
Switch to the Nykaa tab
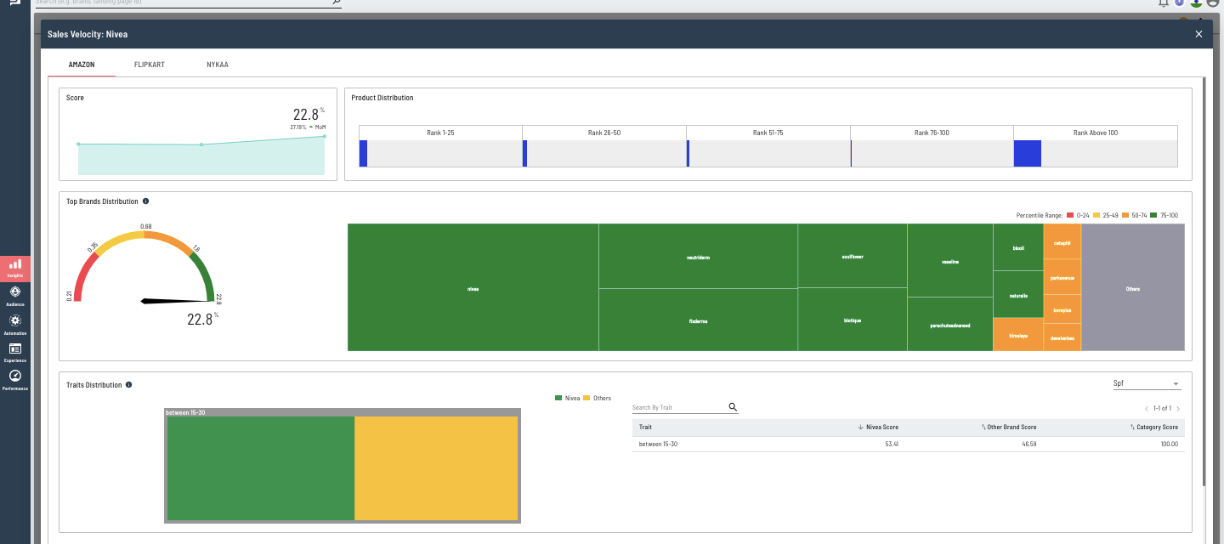(217, 64)
